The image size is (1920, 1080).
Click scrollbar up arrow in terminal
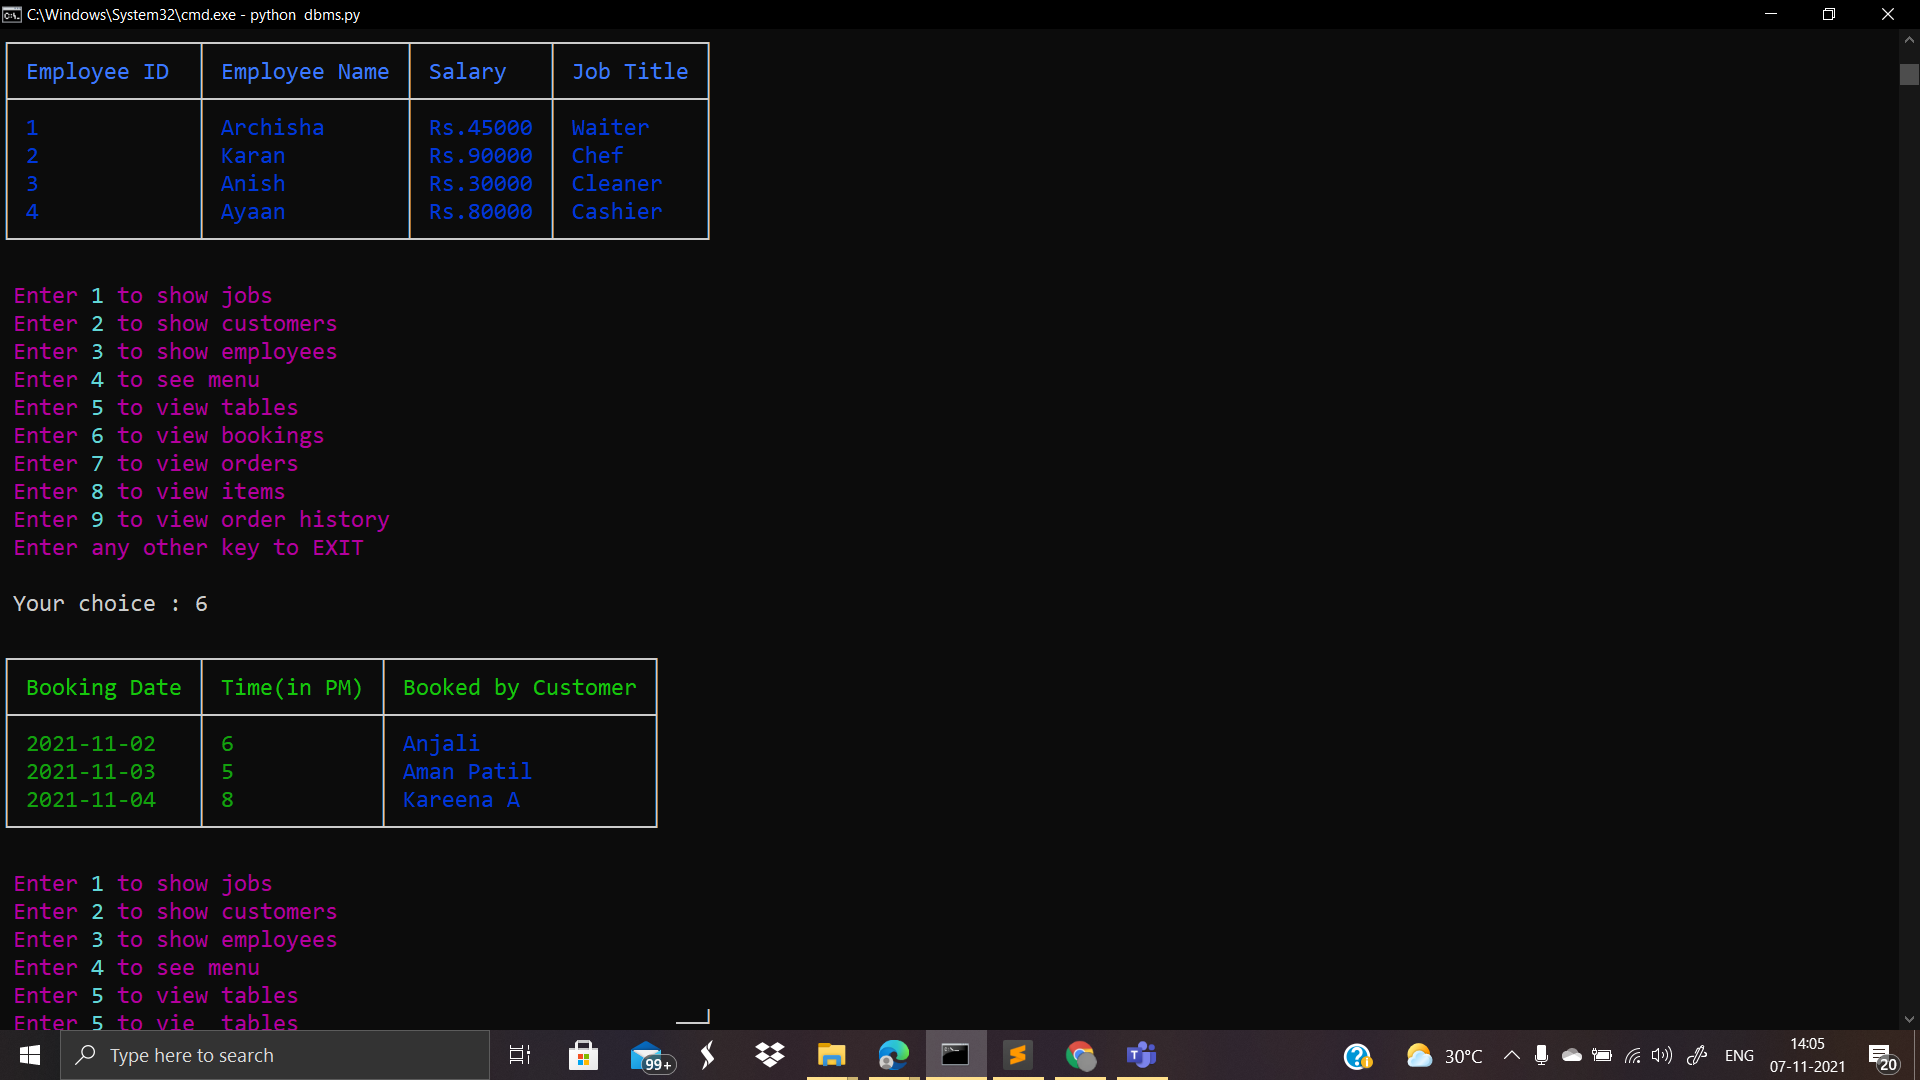(1909, 40)
